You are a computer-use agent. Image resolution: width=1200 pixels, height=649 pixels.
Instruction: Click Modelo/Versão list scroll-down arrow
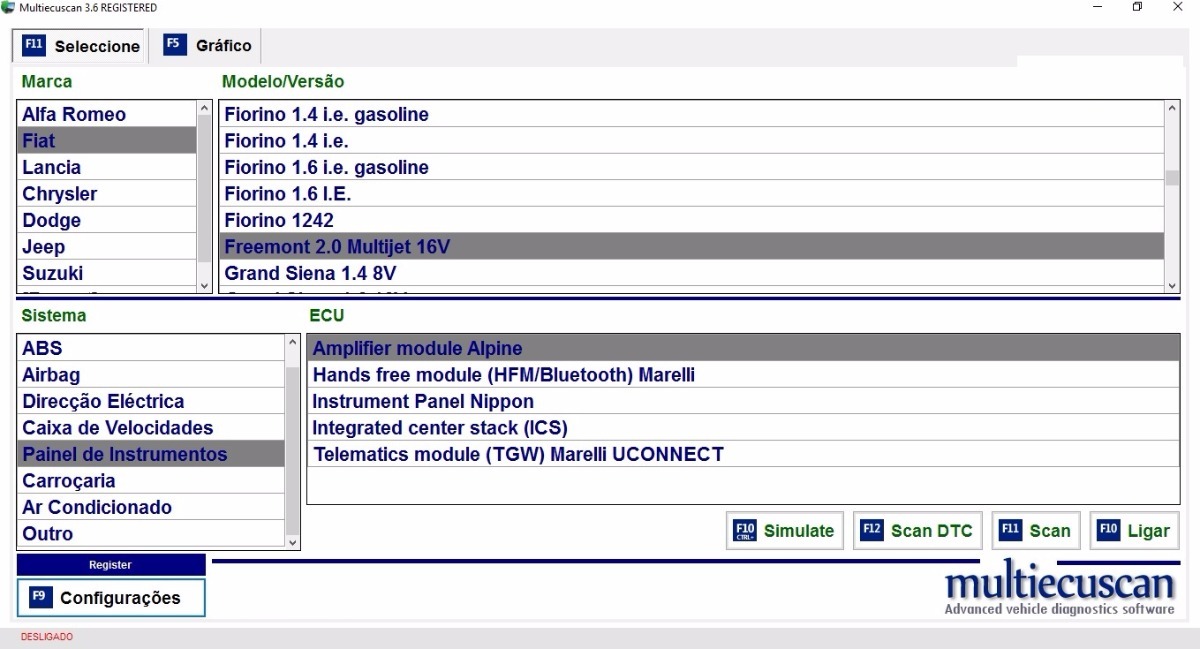point(1172,286)
